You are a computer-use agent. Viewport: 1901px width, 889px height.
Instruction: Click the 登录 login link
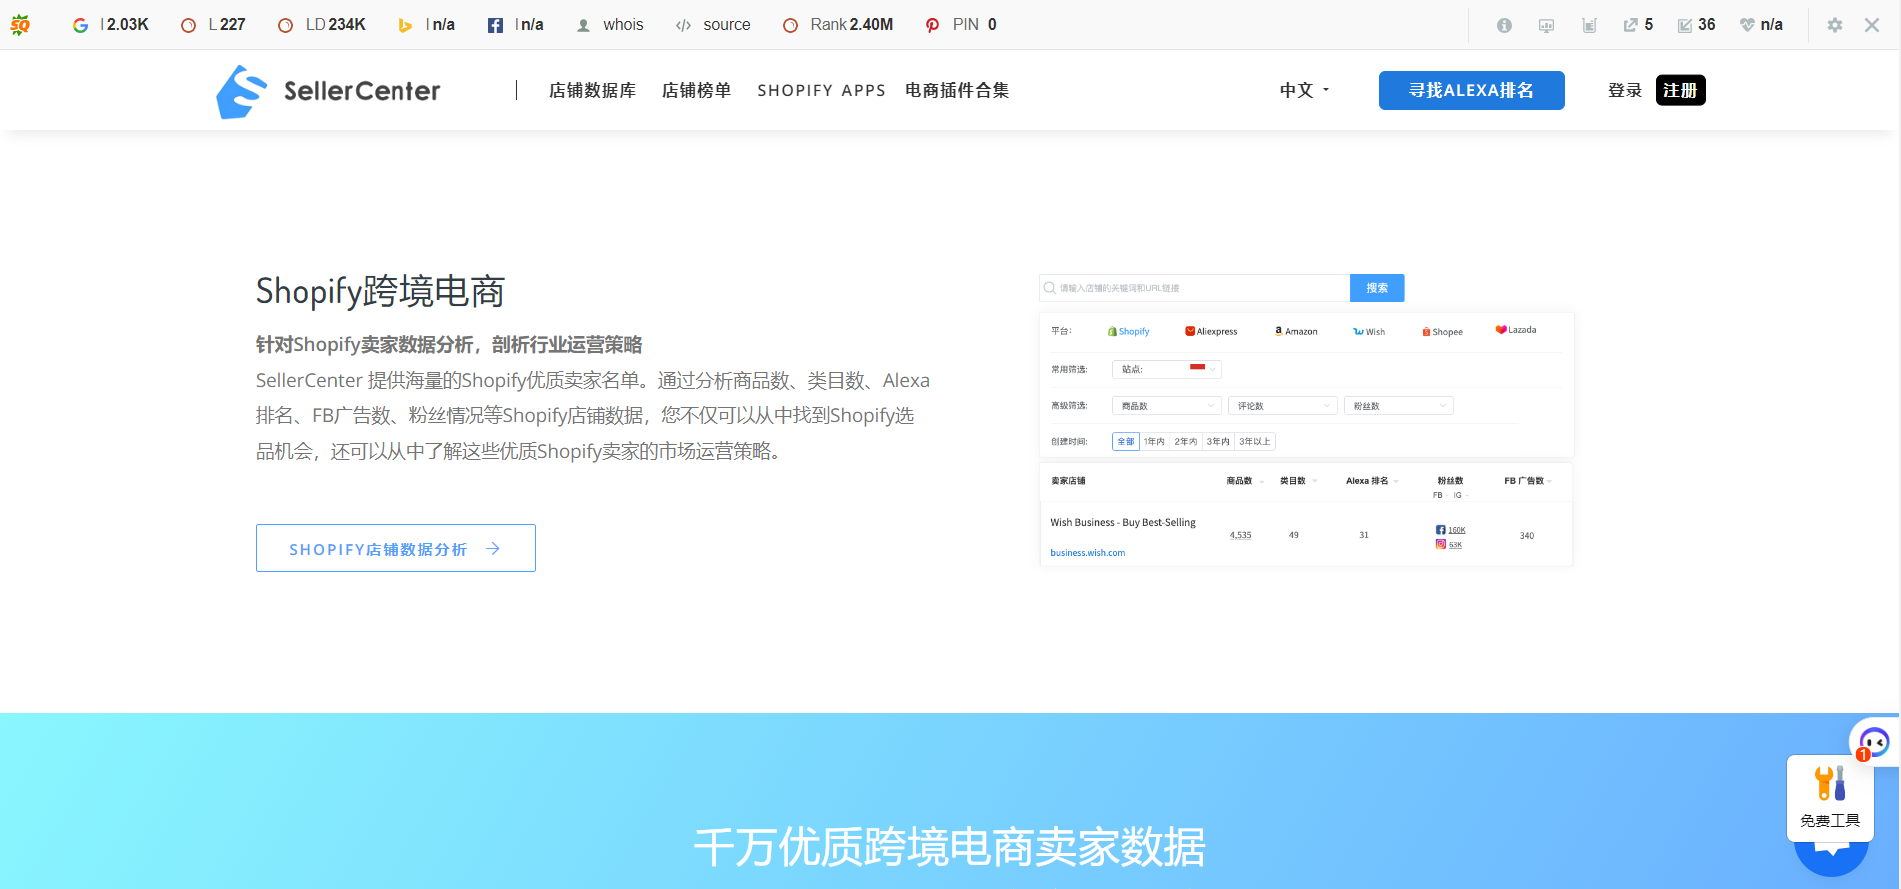(x=1625, y=90)
